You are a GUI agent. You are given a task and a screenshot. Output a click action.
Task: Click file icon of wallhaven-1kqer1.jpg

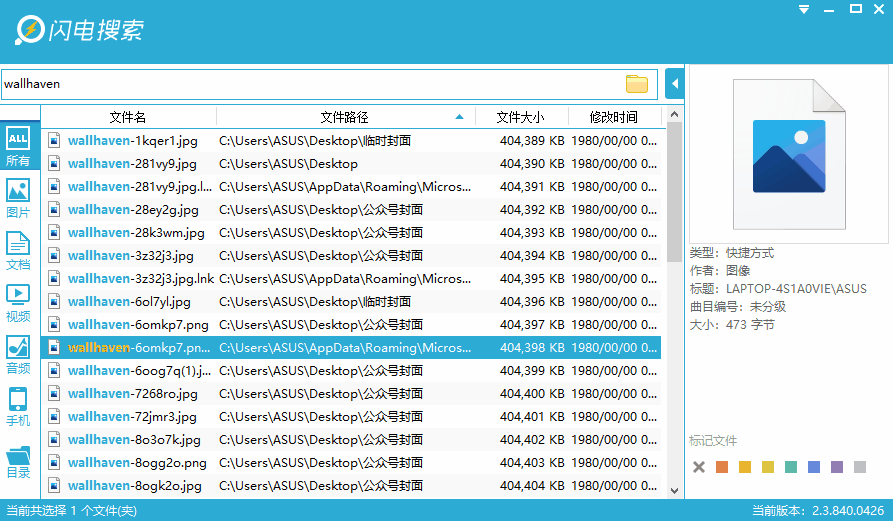coord(54,141)
